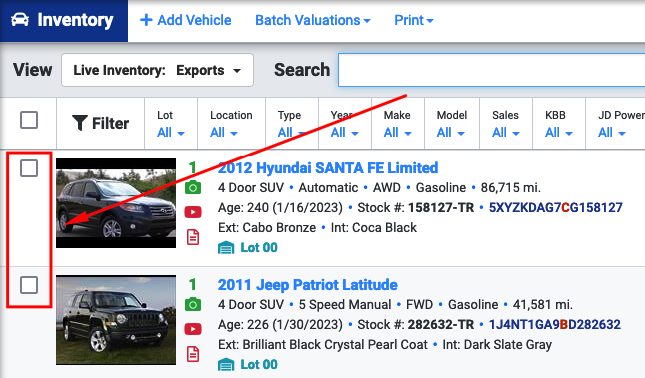Open the Inventory tab

pos(64,21)
